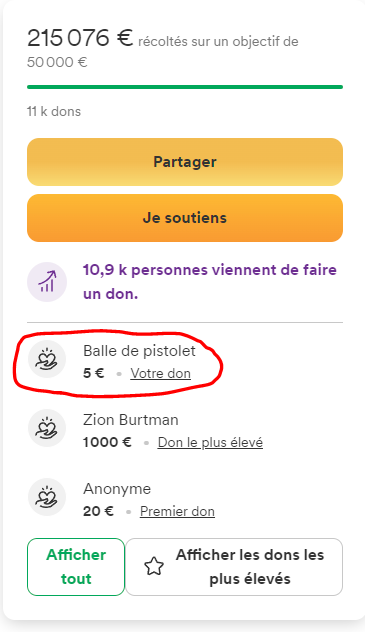Select donor name Anonyme

click(117, 489)
